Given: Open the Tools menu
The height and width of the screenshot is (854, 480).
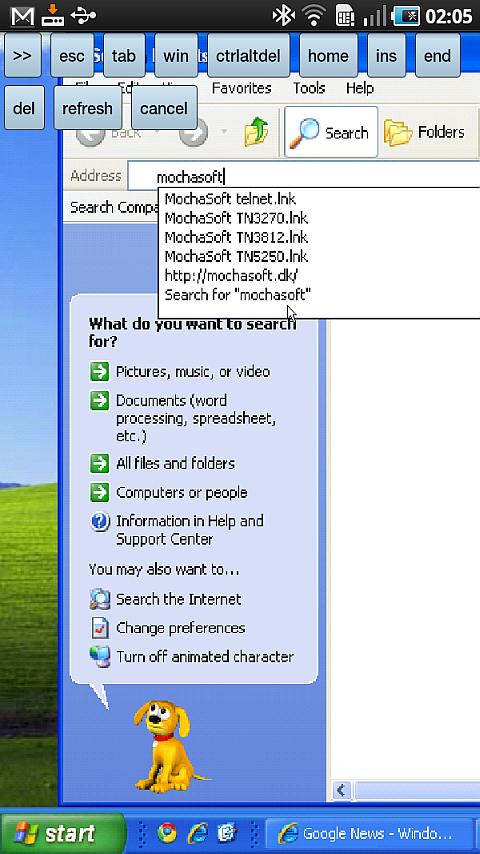Looking at the screenshot, I should coord(309,88).
